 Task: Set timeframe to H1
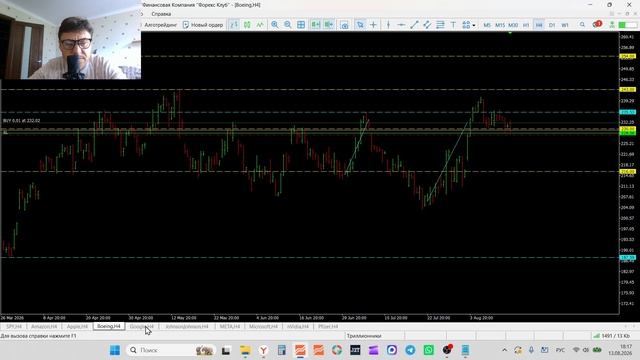point(526,25)
